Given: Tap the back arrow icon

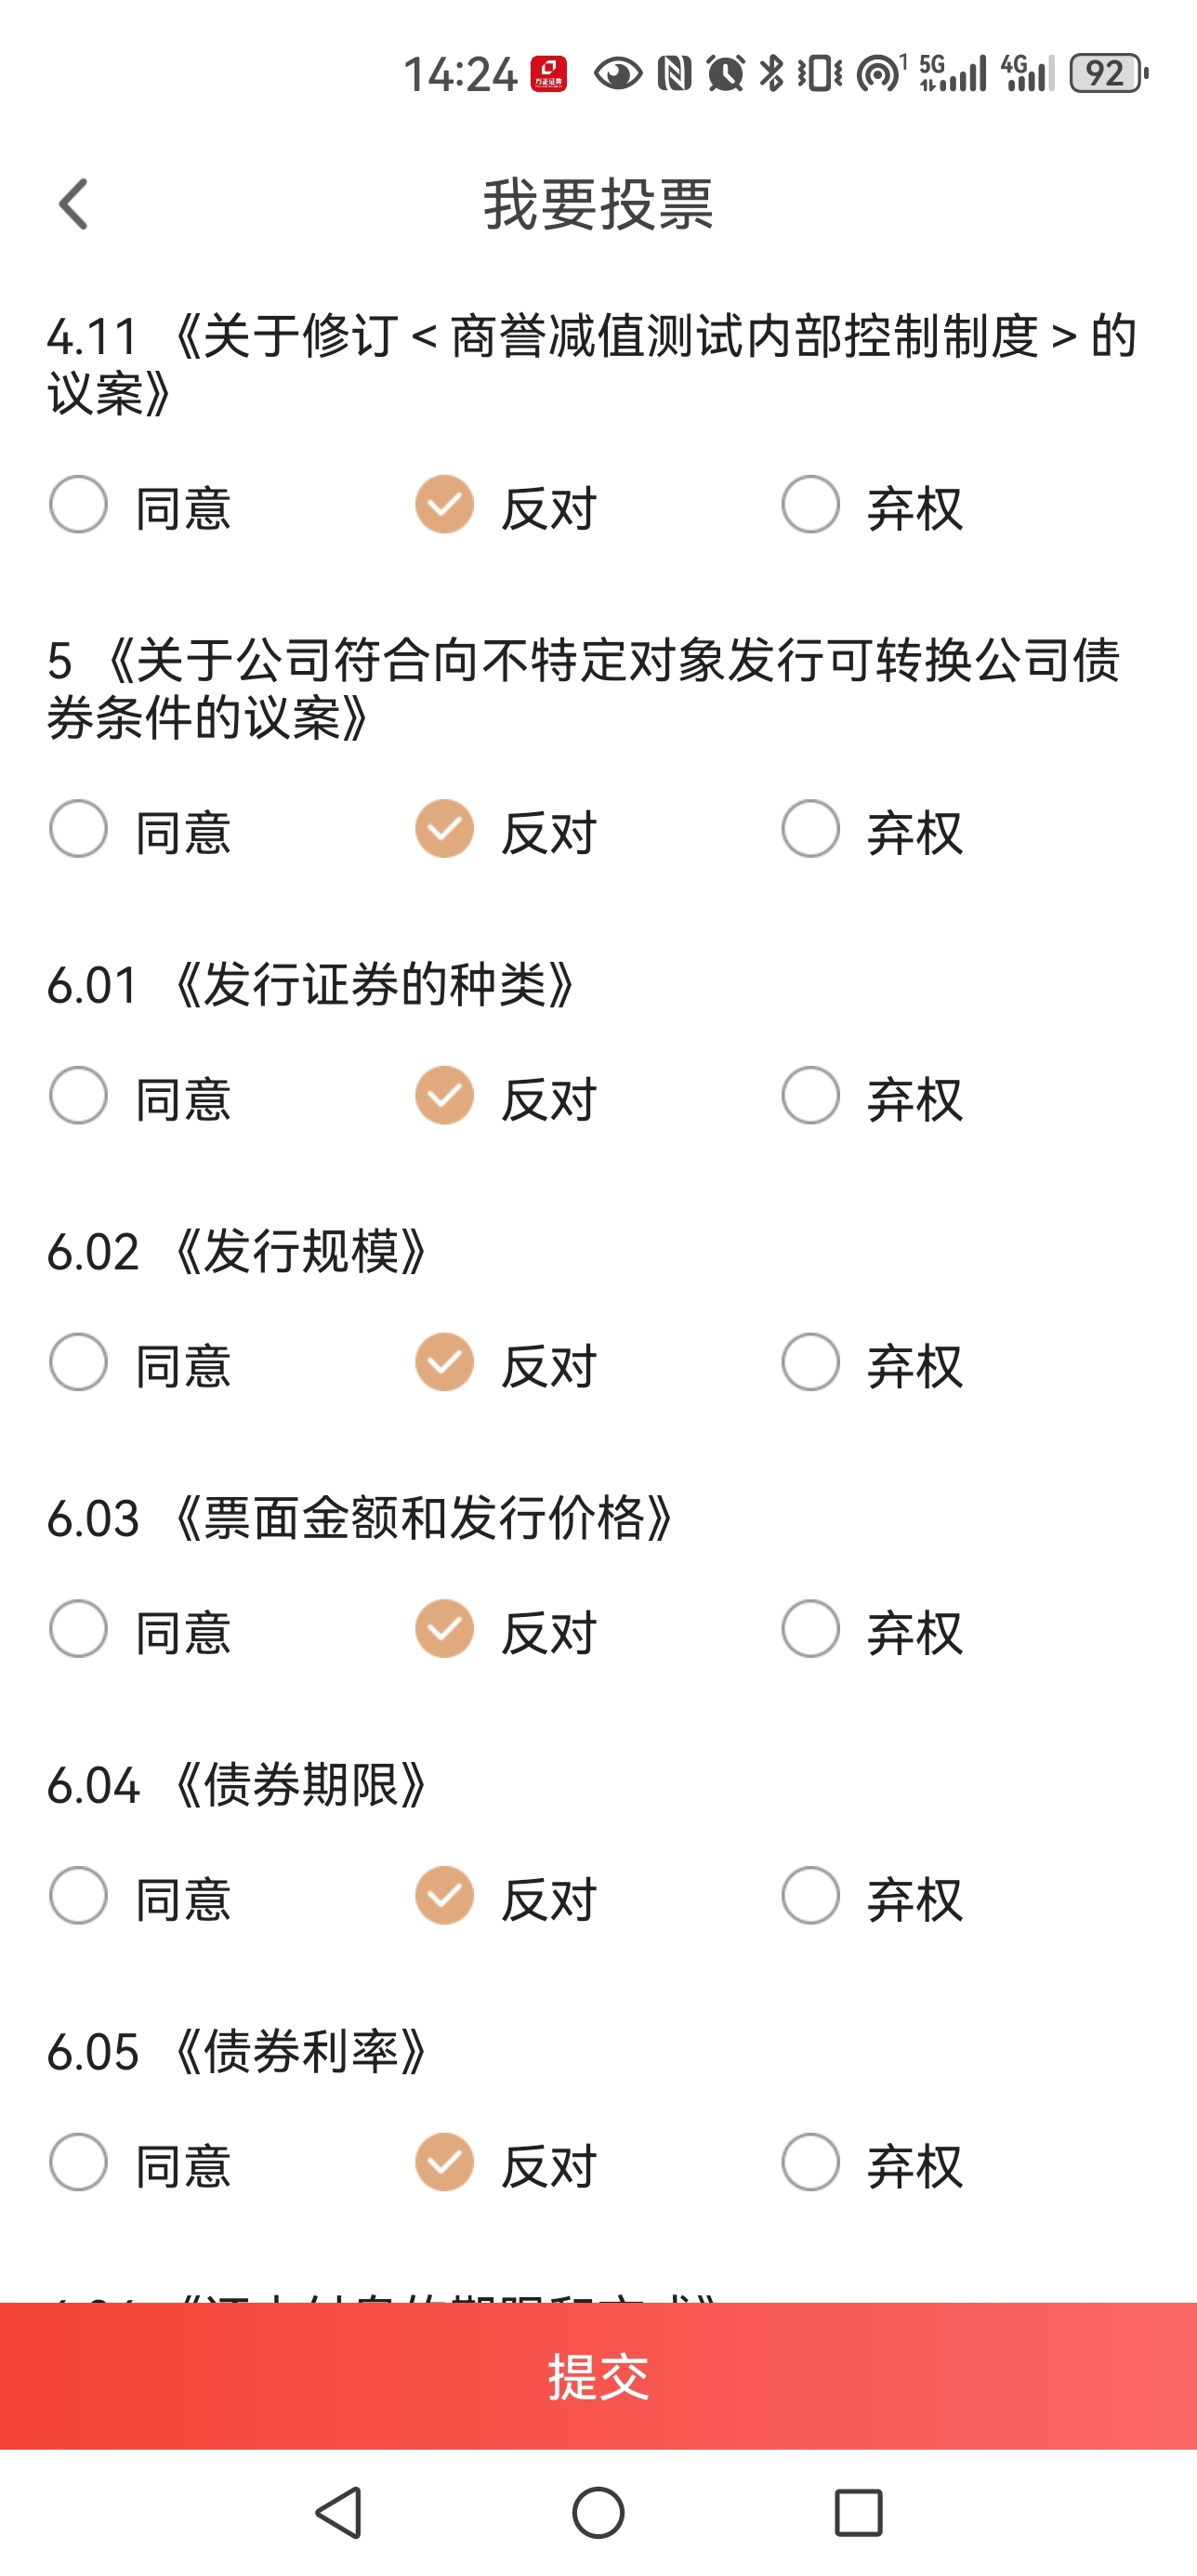Looking at the screenshot, I should pyautogui.click(x=73, y=205).
